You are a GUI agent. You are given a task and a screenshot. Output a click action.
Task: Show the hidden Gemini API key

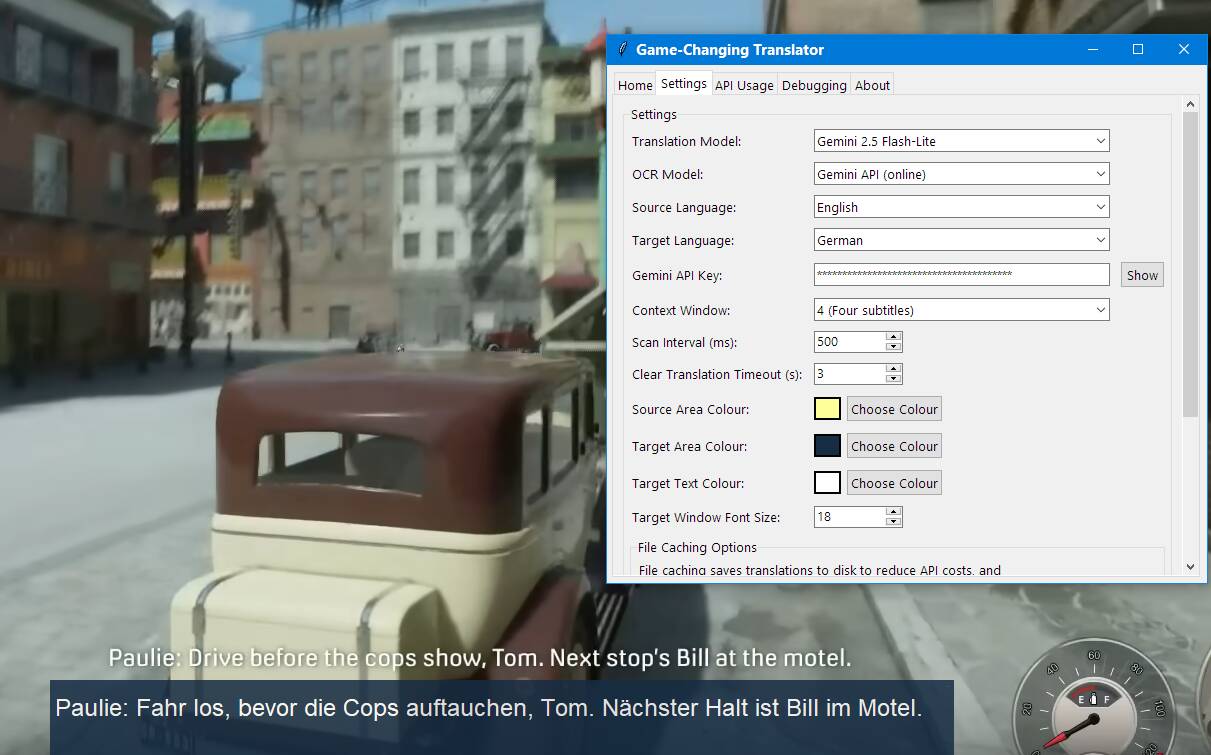1142,275
